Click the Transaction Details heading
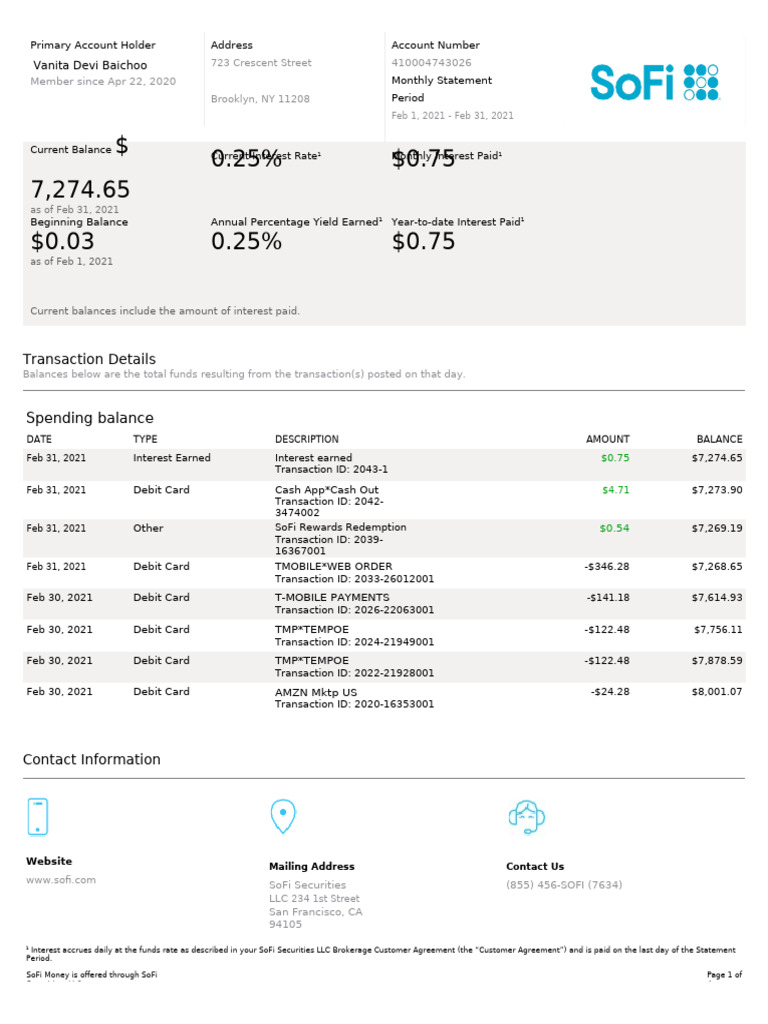768x1024 pixels. [89, 359]
